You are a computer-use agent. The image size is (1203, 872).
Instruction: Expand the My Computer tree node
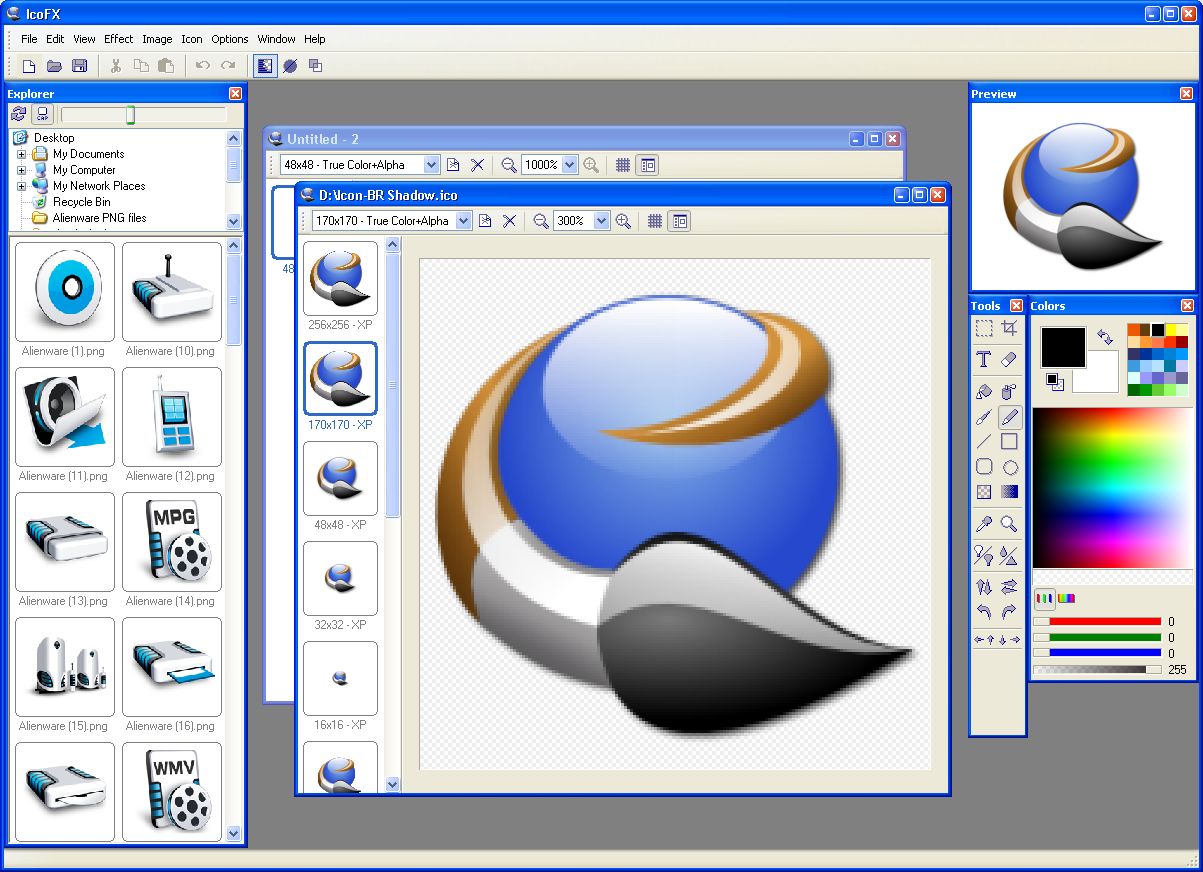(21, 170)
